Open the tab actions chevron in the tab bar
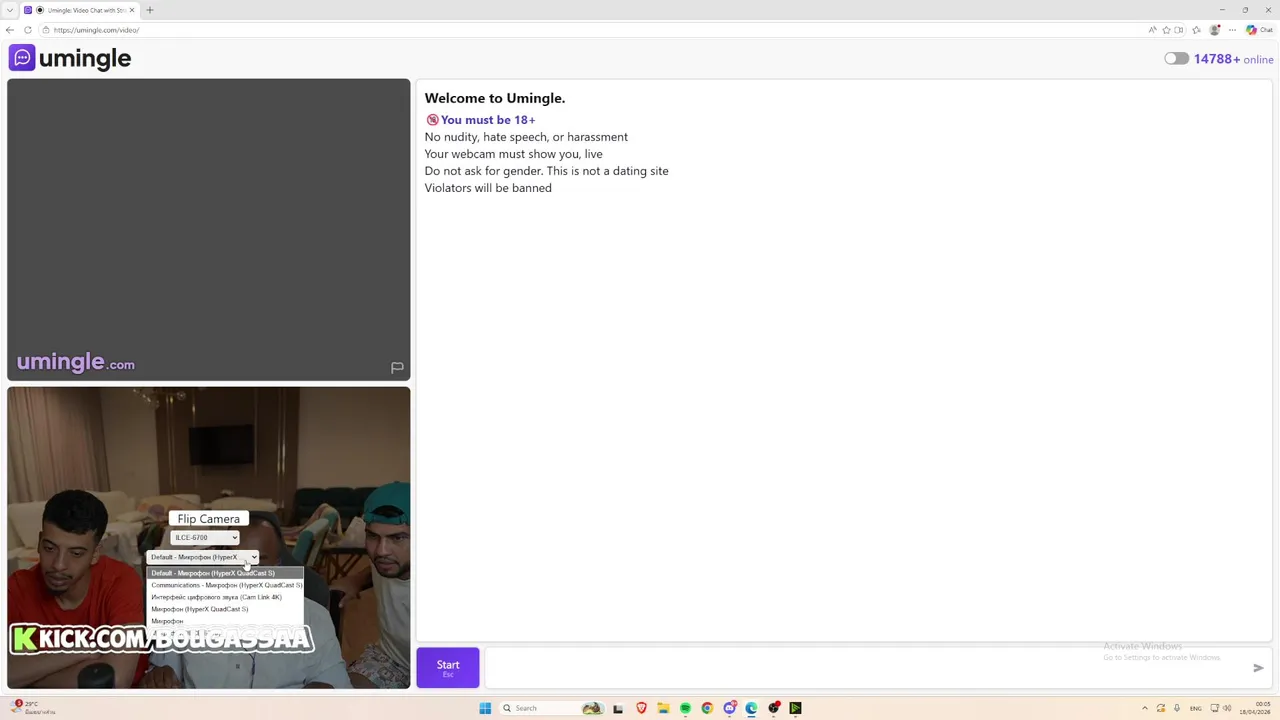Viewport: 1280px width, 720px height. 9,10
